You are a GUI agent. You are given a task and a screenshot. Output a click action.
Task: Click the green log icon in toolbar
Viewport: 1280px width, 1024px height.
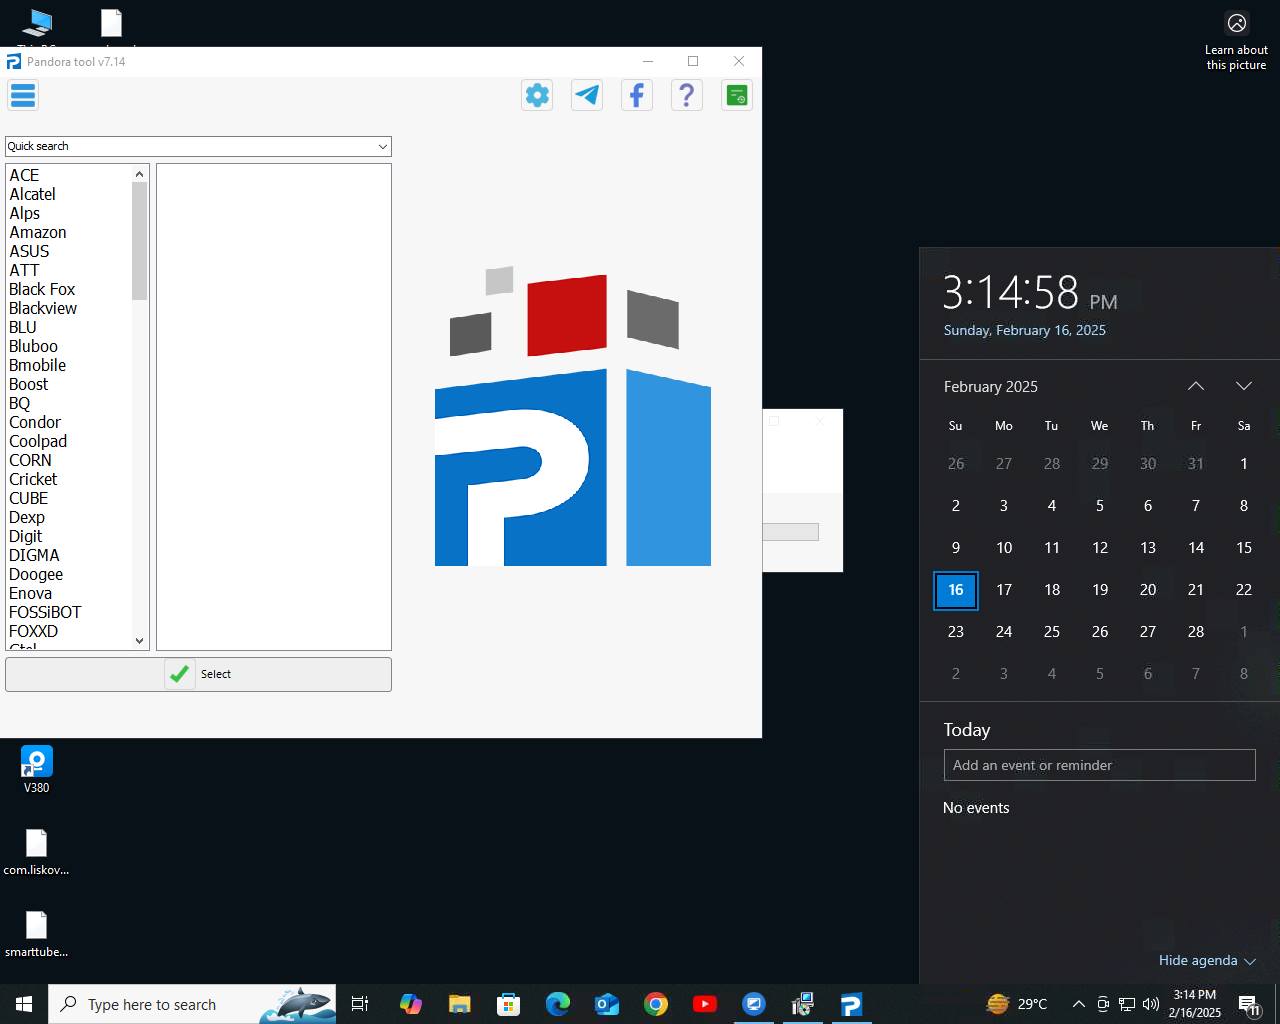tap(737, 96)
